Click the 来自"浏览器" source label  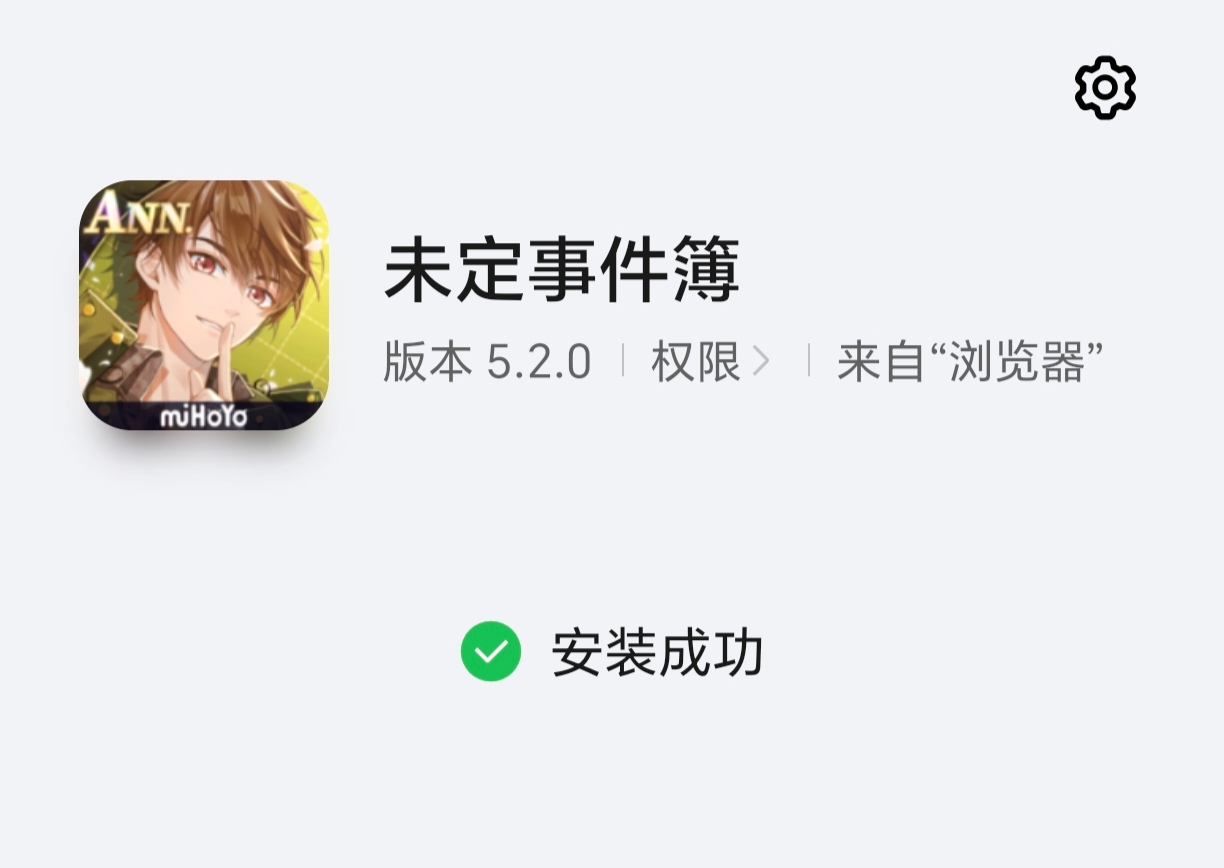coord(970,361)
